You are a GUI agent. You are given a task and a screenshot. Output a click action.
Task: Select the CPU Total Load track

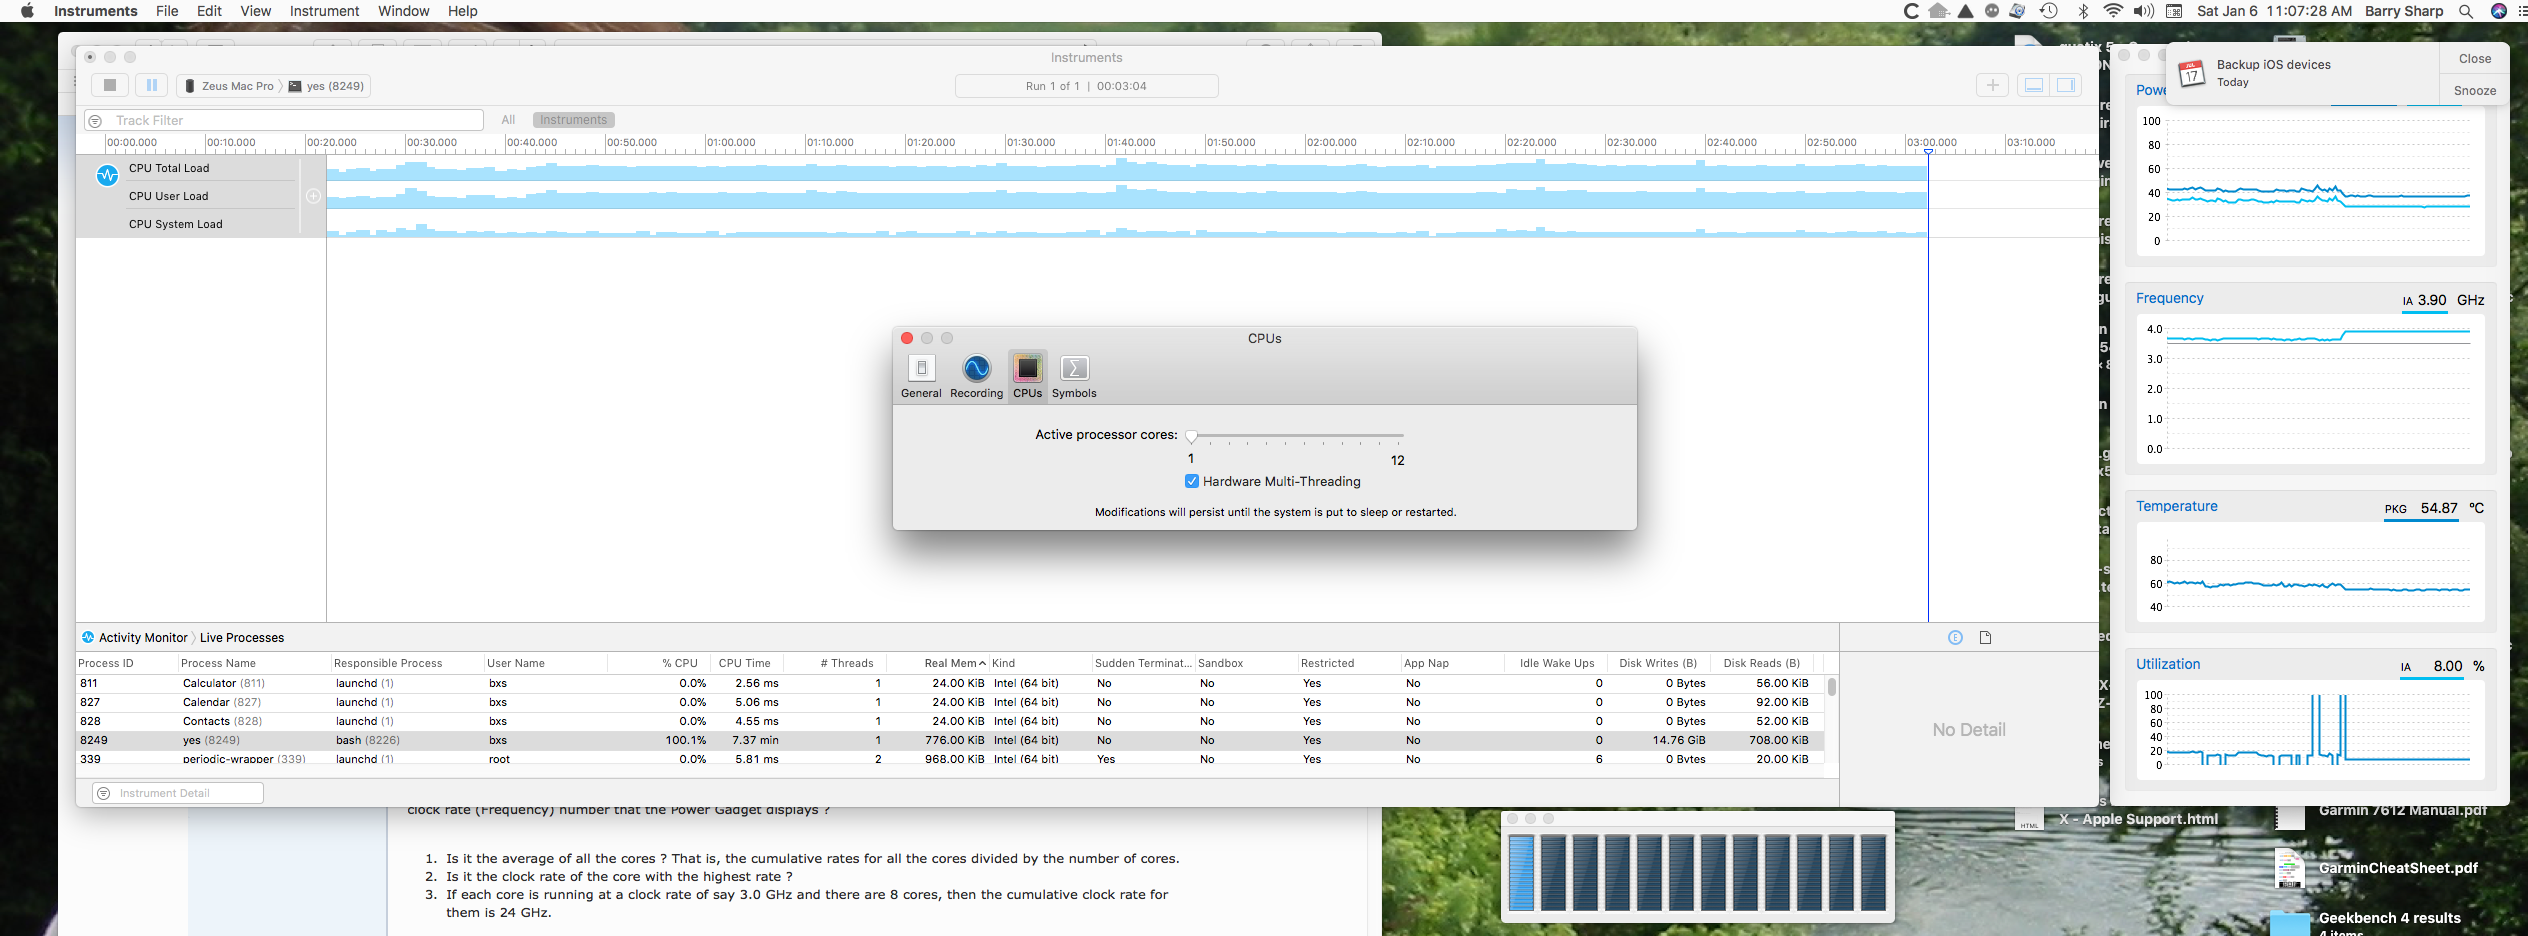[x=169, y=168]
